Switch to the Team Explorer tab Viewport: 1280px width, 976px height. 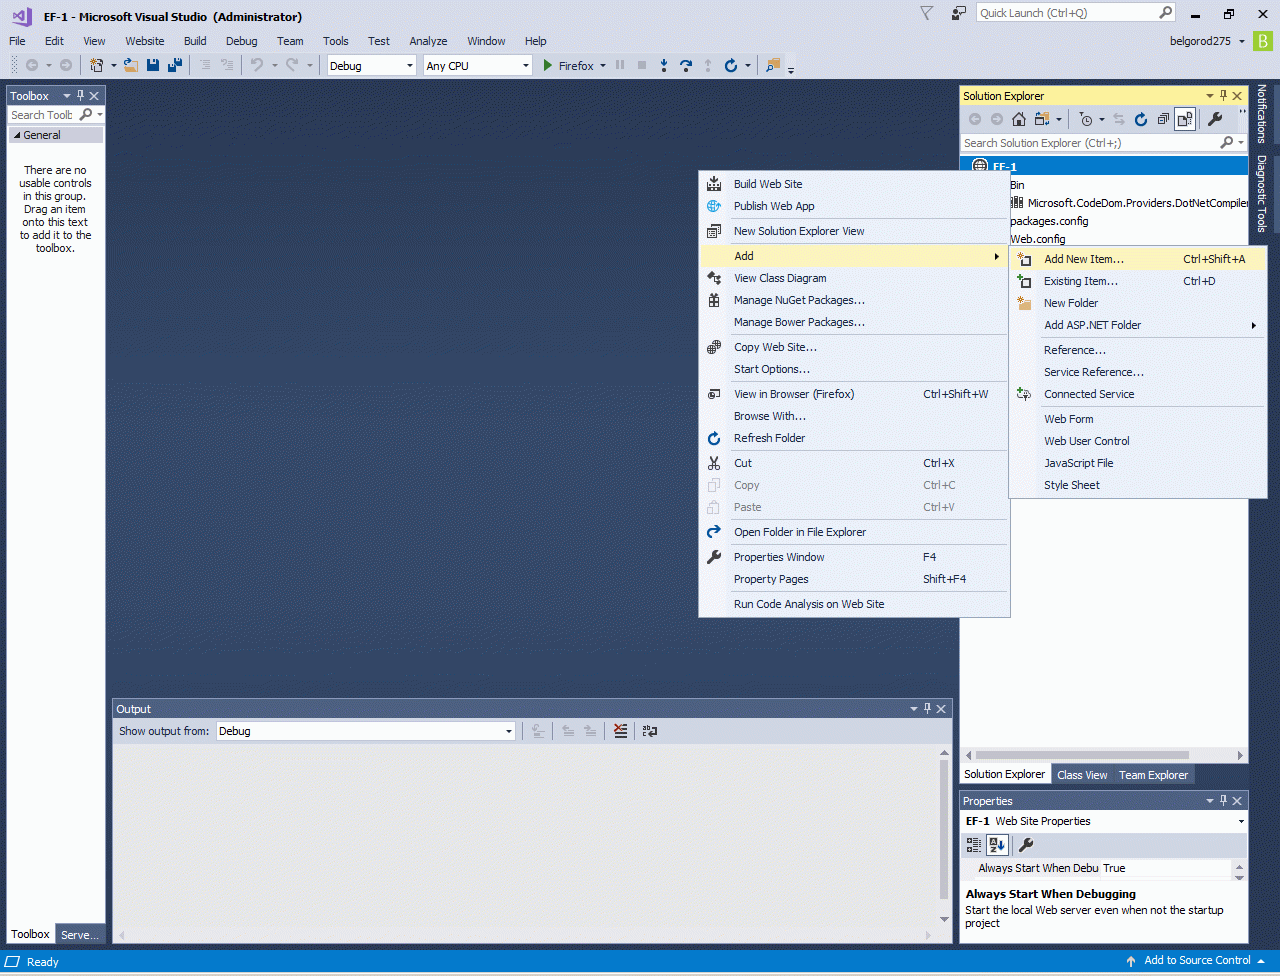pos(1154,775)
